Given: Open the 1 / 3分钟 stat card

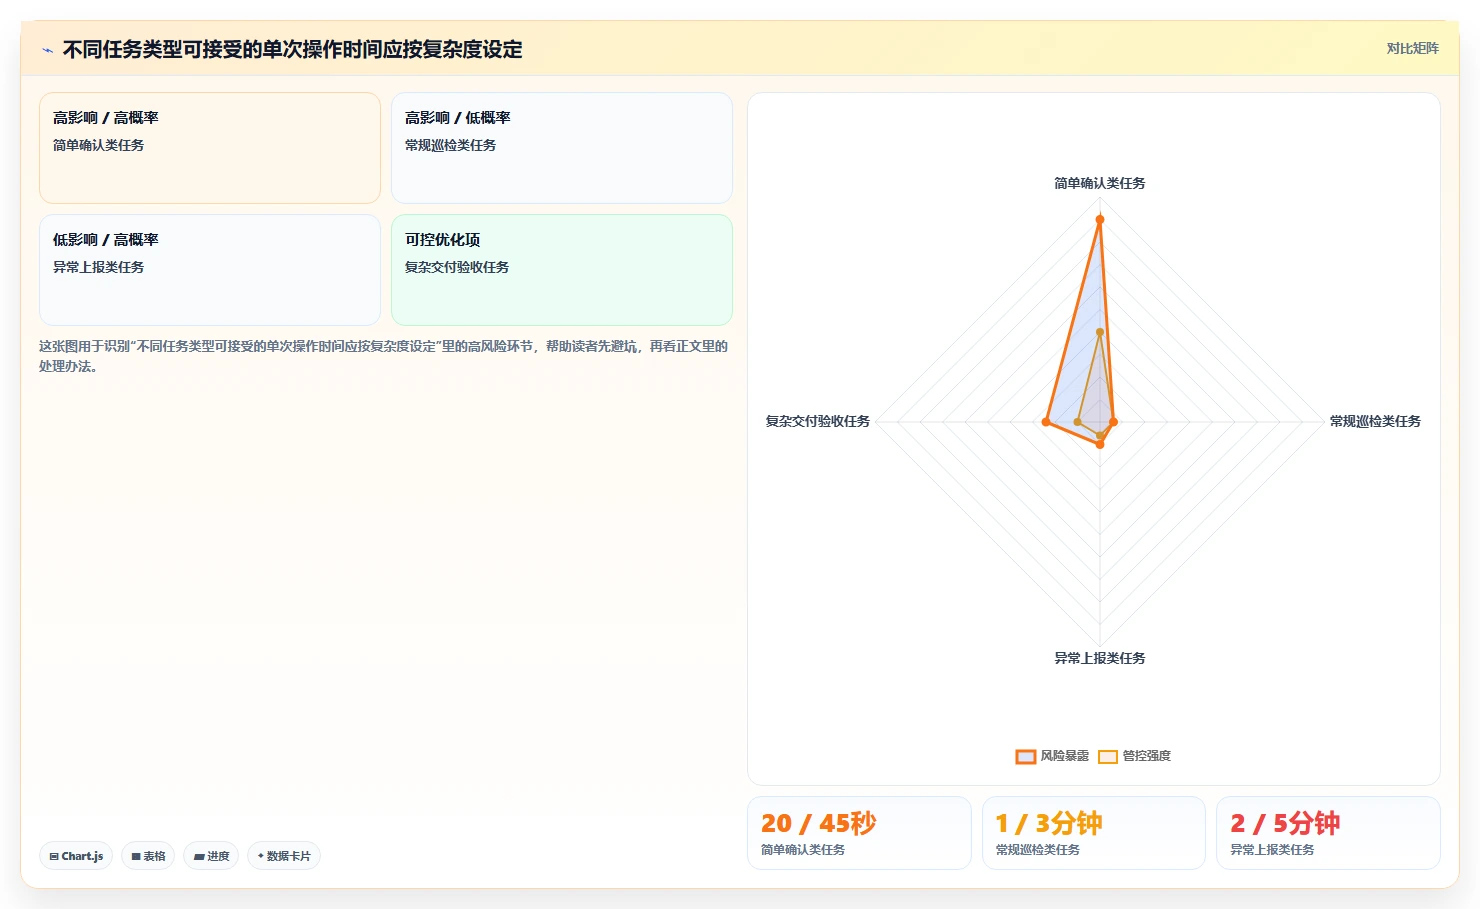Looking at the screenshot, I should pyautogui.click(x=1094, y=833).
